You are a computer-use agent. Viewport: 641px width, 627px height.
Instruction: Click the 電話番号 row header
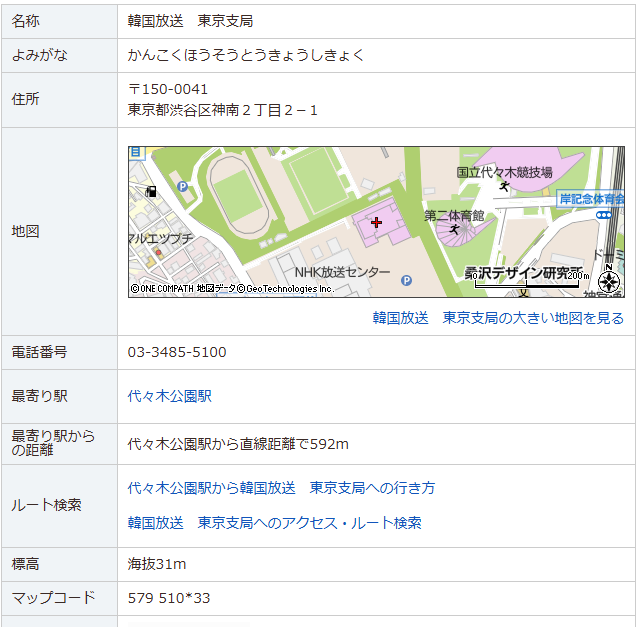(59, 352)
